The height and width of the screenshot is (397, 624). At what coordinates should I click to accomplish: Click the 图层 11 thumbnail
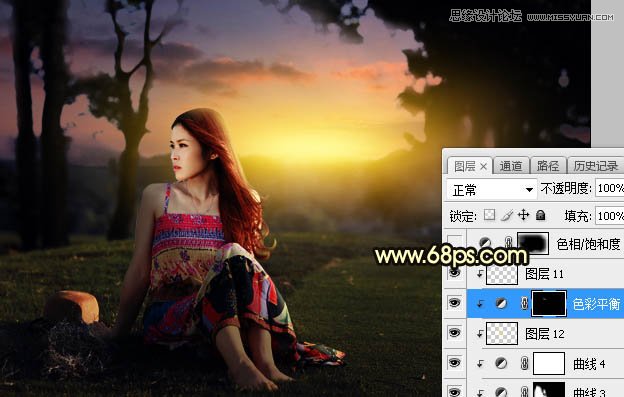pos(502,274)
